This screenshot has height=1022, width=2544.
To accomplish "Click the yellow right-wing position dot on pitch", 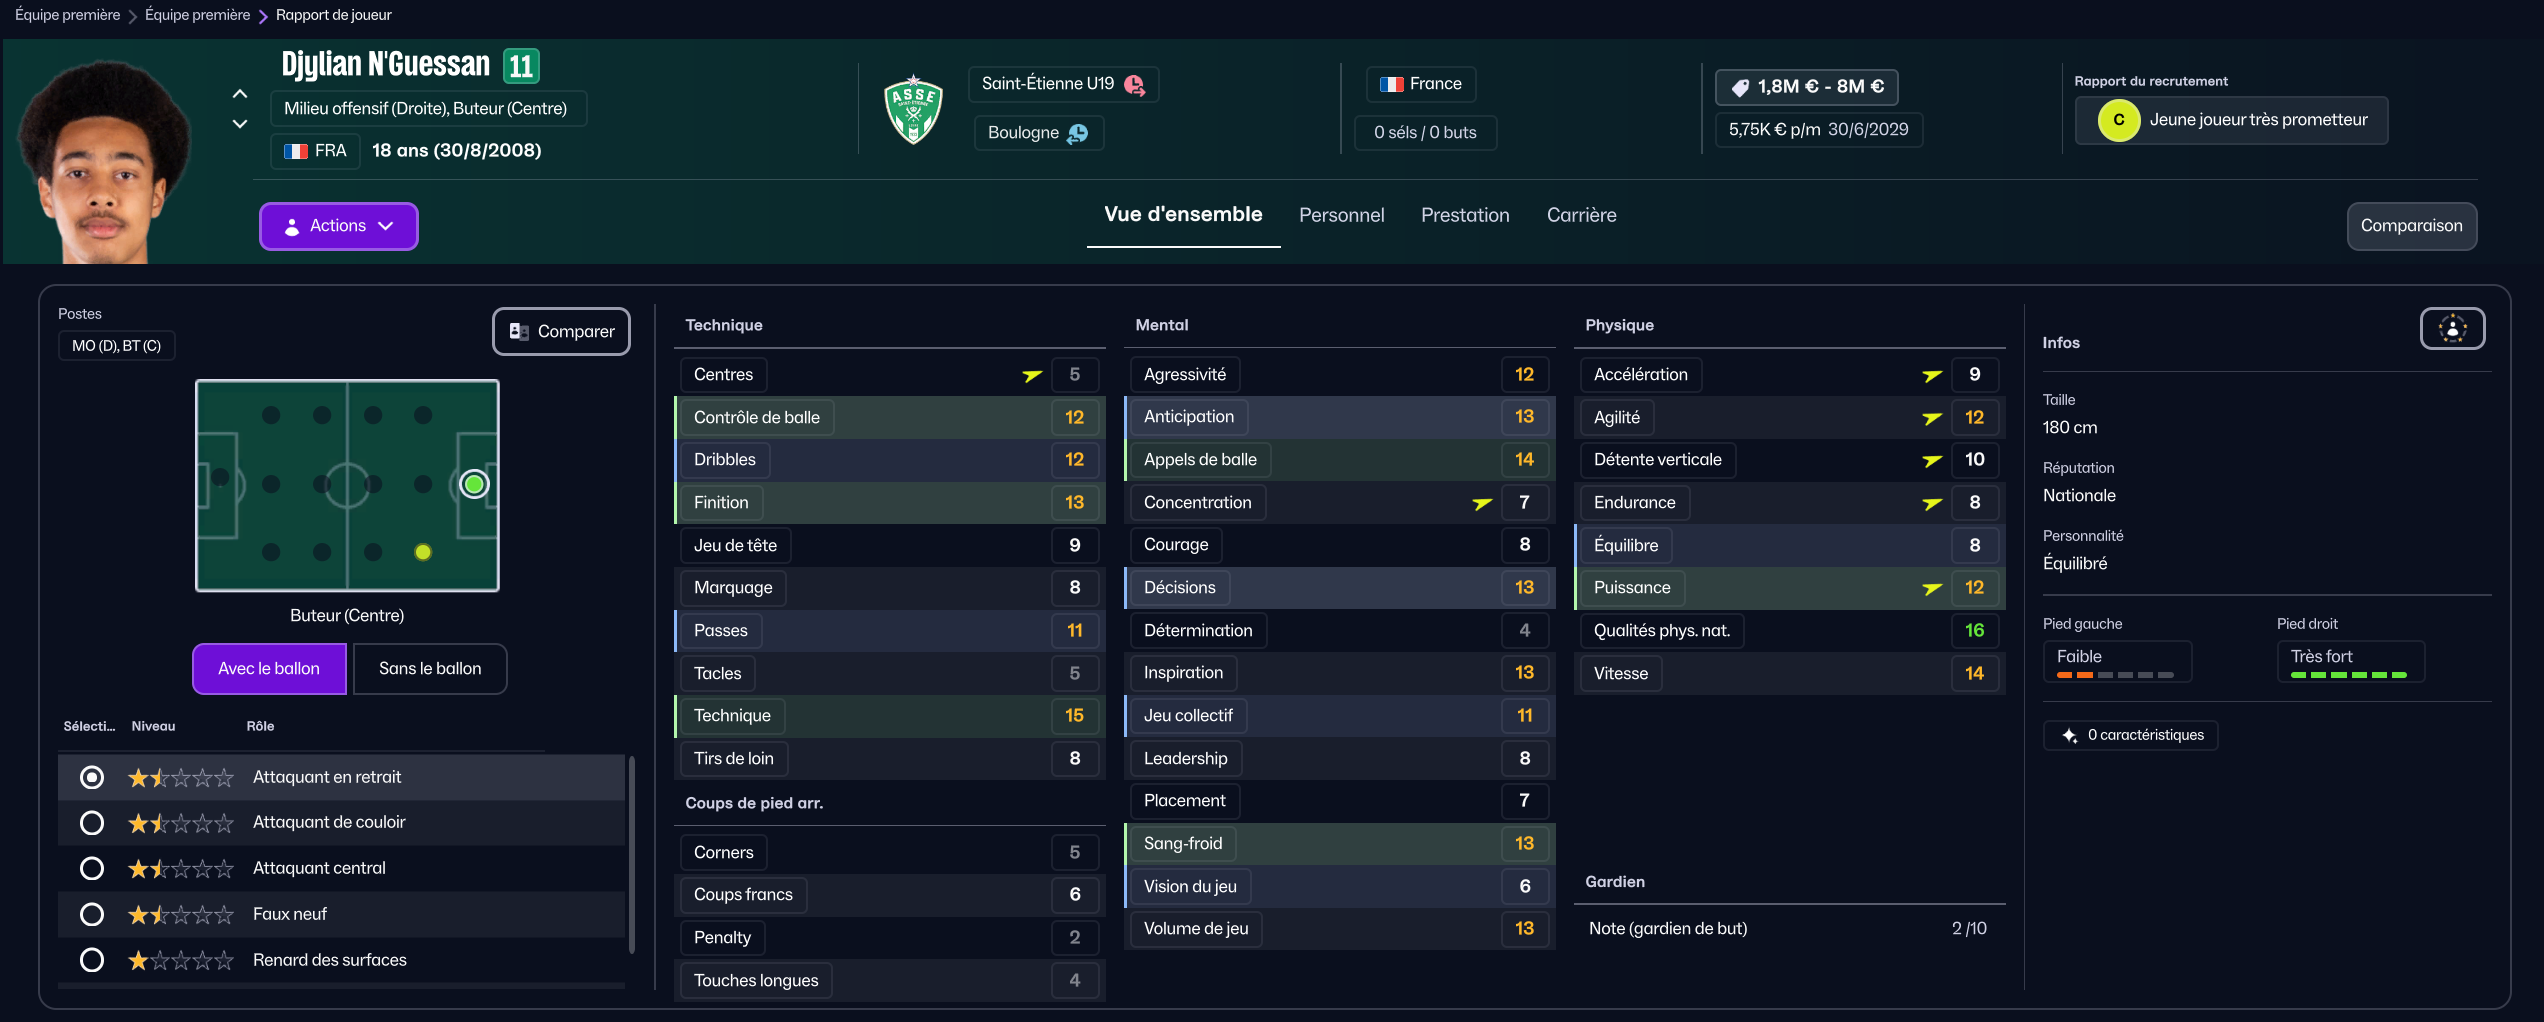I will [x=423, y=552].
